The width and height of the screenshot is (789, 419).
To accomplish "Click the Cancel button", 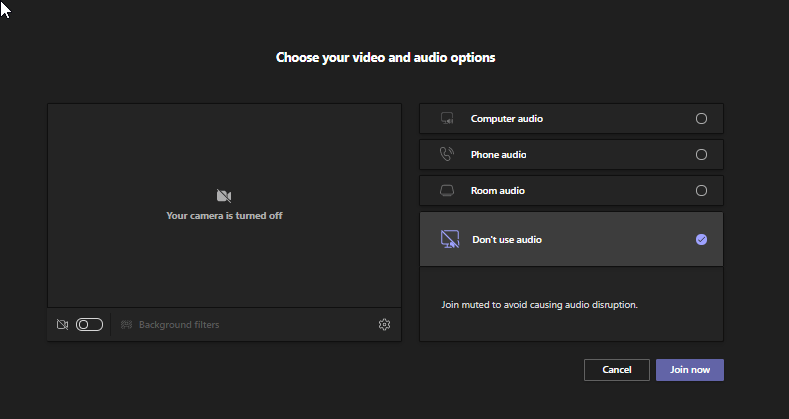I will point(617,370).
